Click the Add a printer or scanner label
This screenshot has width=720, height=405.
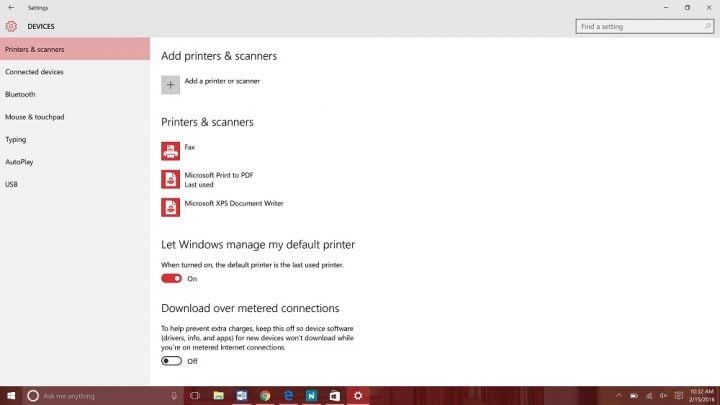click(x=222, y=81)
